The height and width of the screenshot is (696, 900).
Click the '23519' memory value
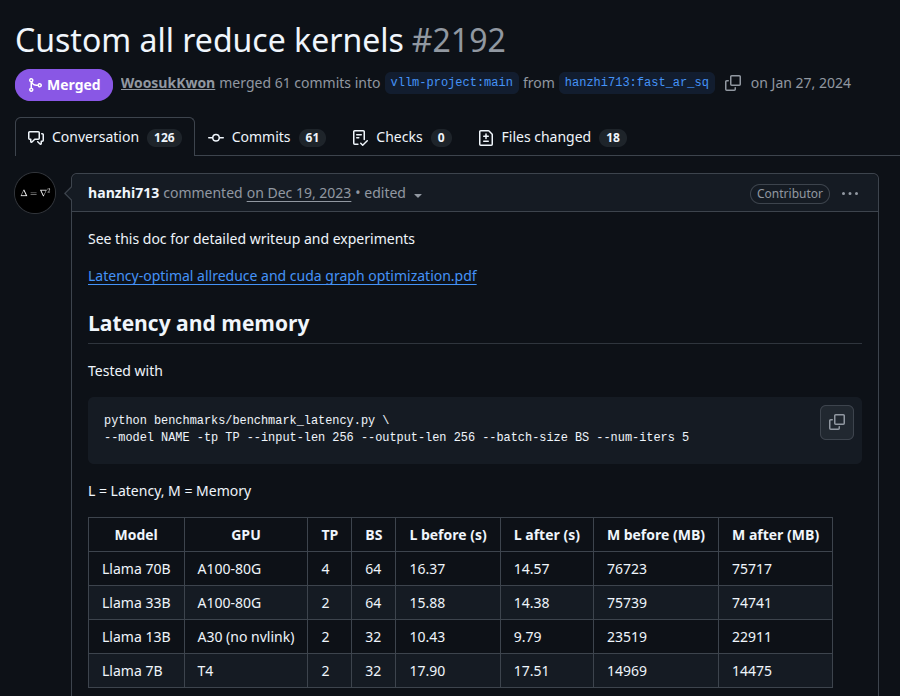pyautogui.click(x=627, y=637)
